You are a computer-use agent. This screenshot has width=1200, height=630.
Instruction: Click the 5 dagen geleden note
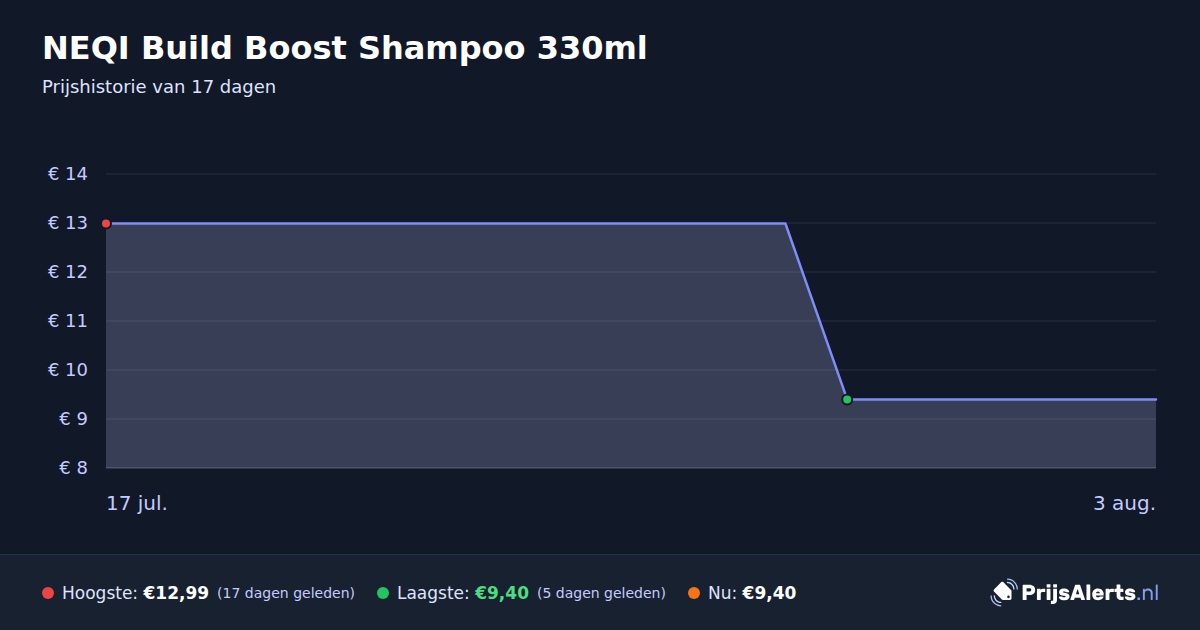(x=601, y=593)
